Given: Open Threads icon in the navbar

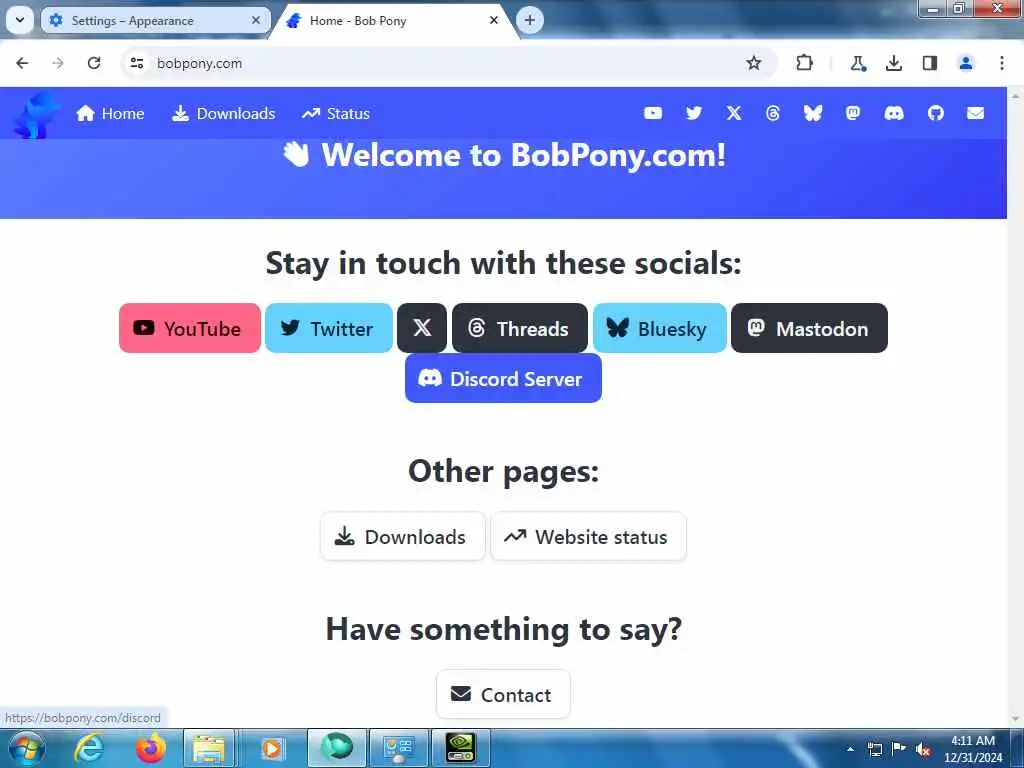Looking at the screenshot, I should tap(773, 114).
